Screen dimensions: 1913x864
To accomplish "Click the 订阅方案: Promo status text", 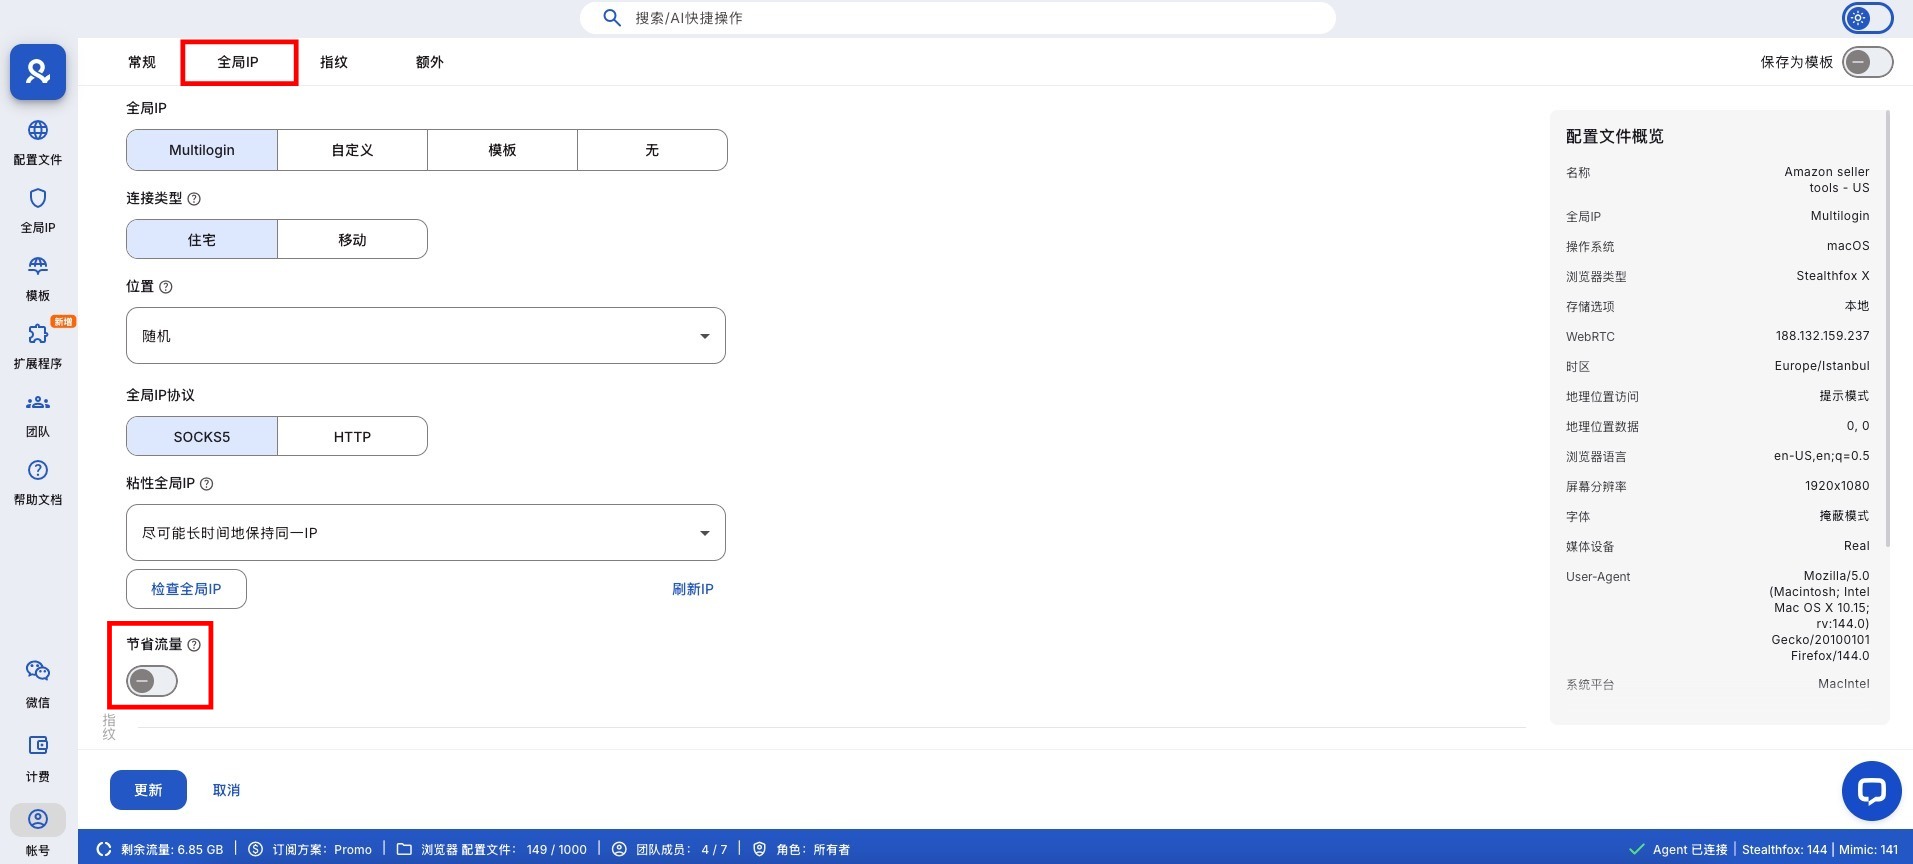I will point(322,850).
